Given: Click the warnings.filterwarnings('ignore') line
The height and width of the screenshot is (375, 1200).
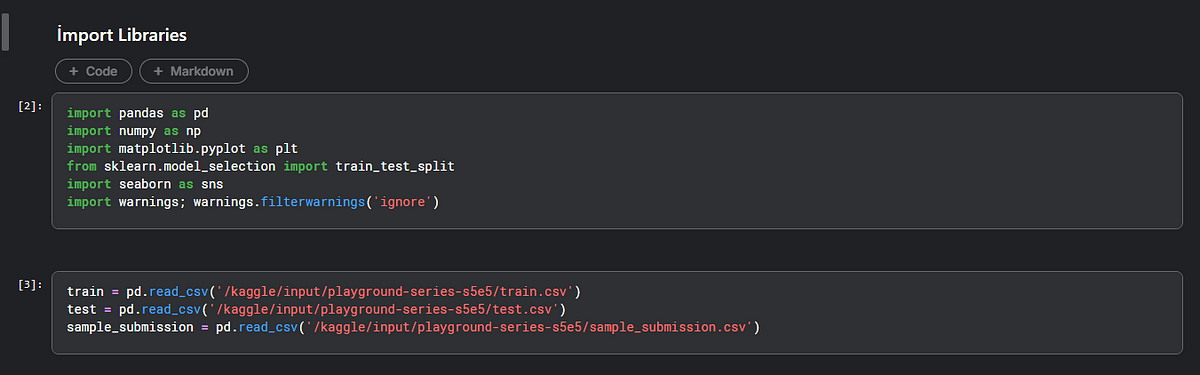Looking at the screenshot, I should click(x=253, y=202).
